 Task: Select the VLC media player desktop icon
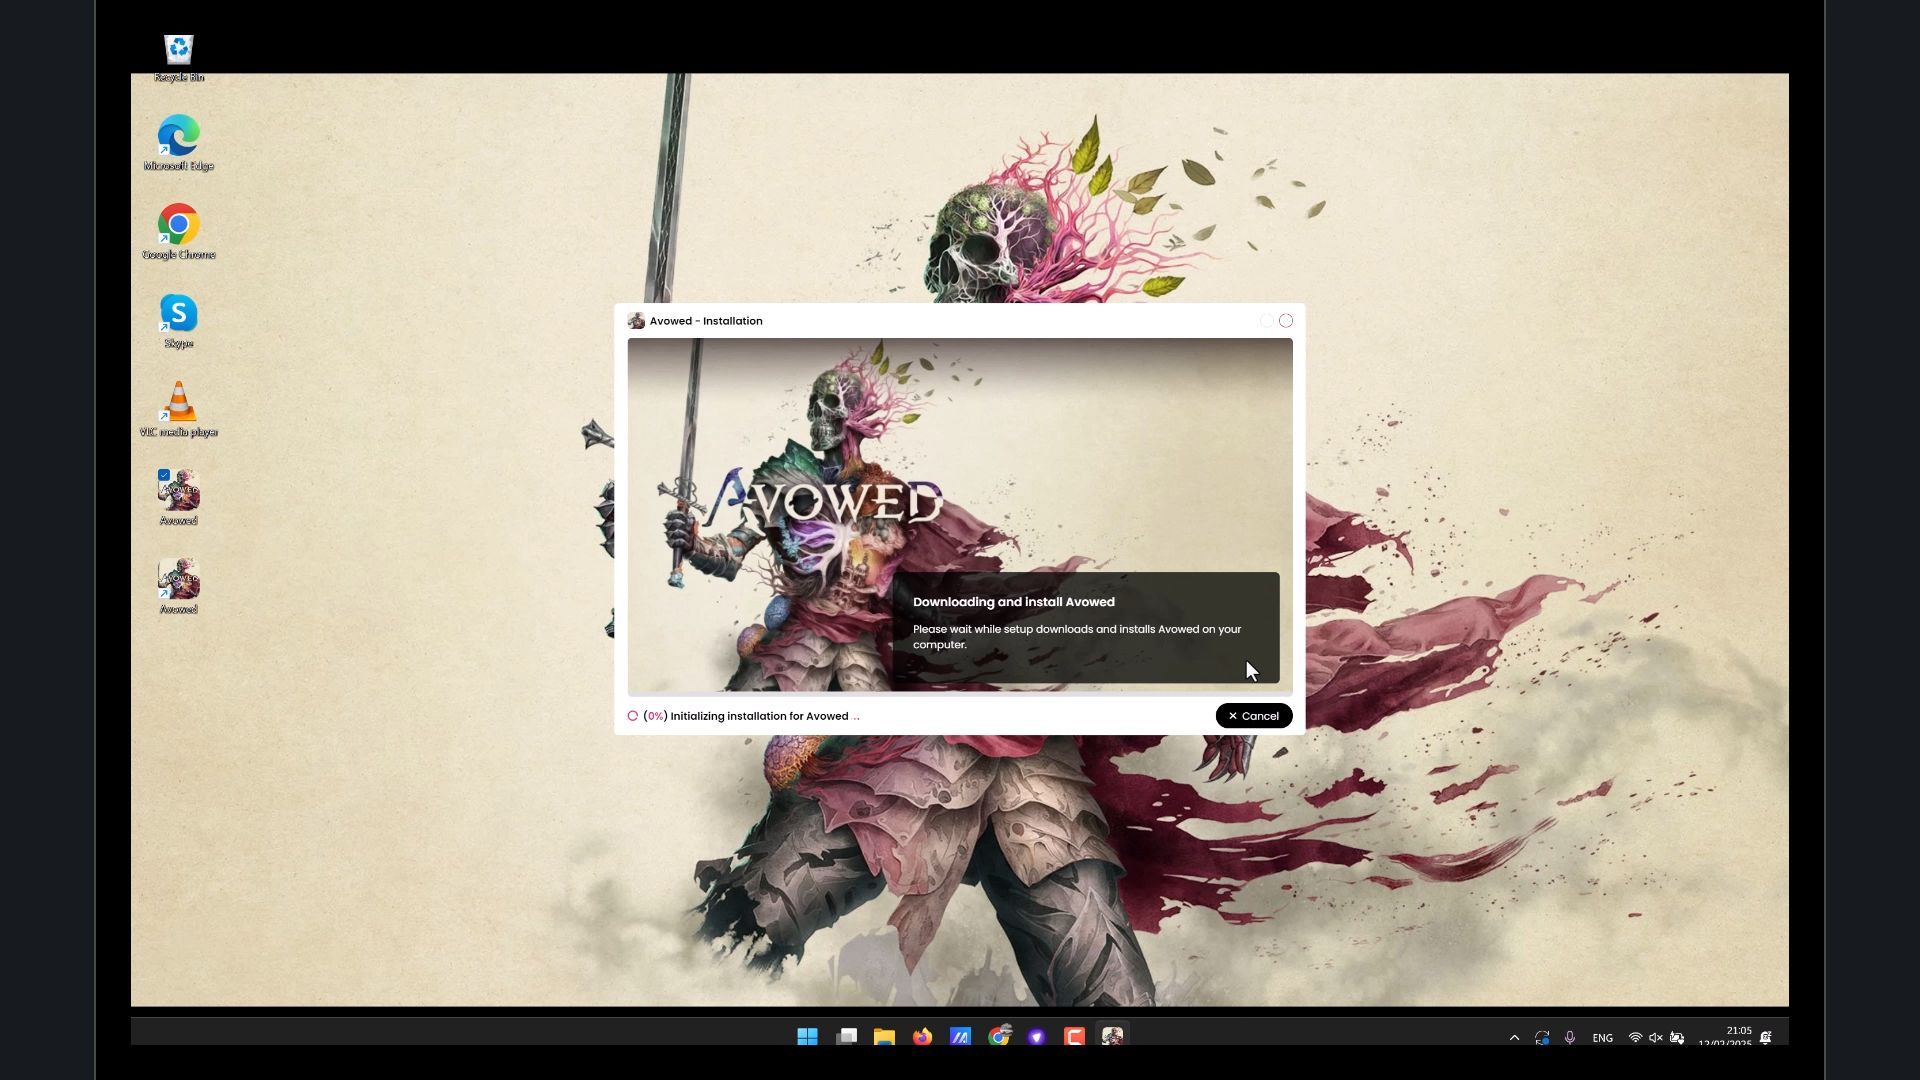[179, 409]
